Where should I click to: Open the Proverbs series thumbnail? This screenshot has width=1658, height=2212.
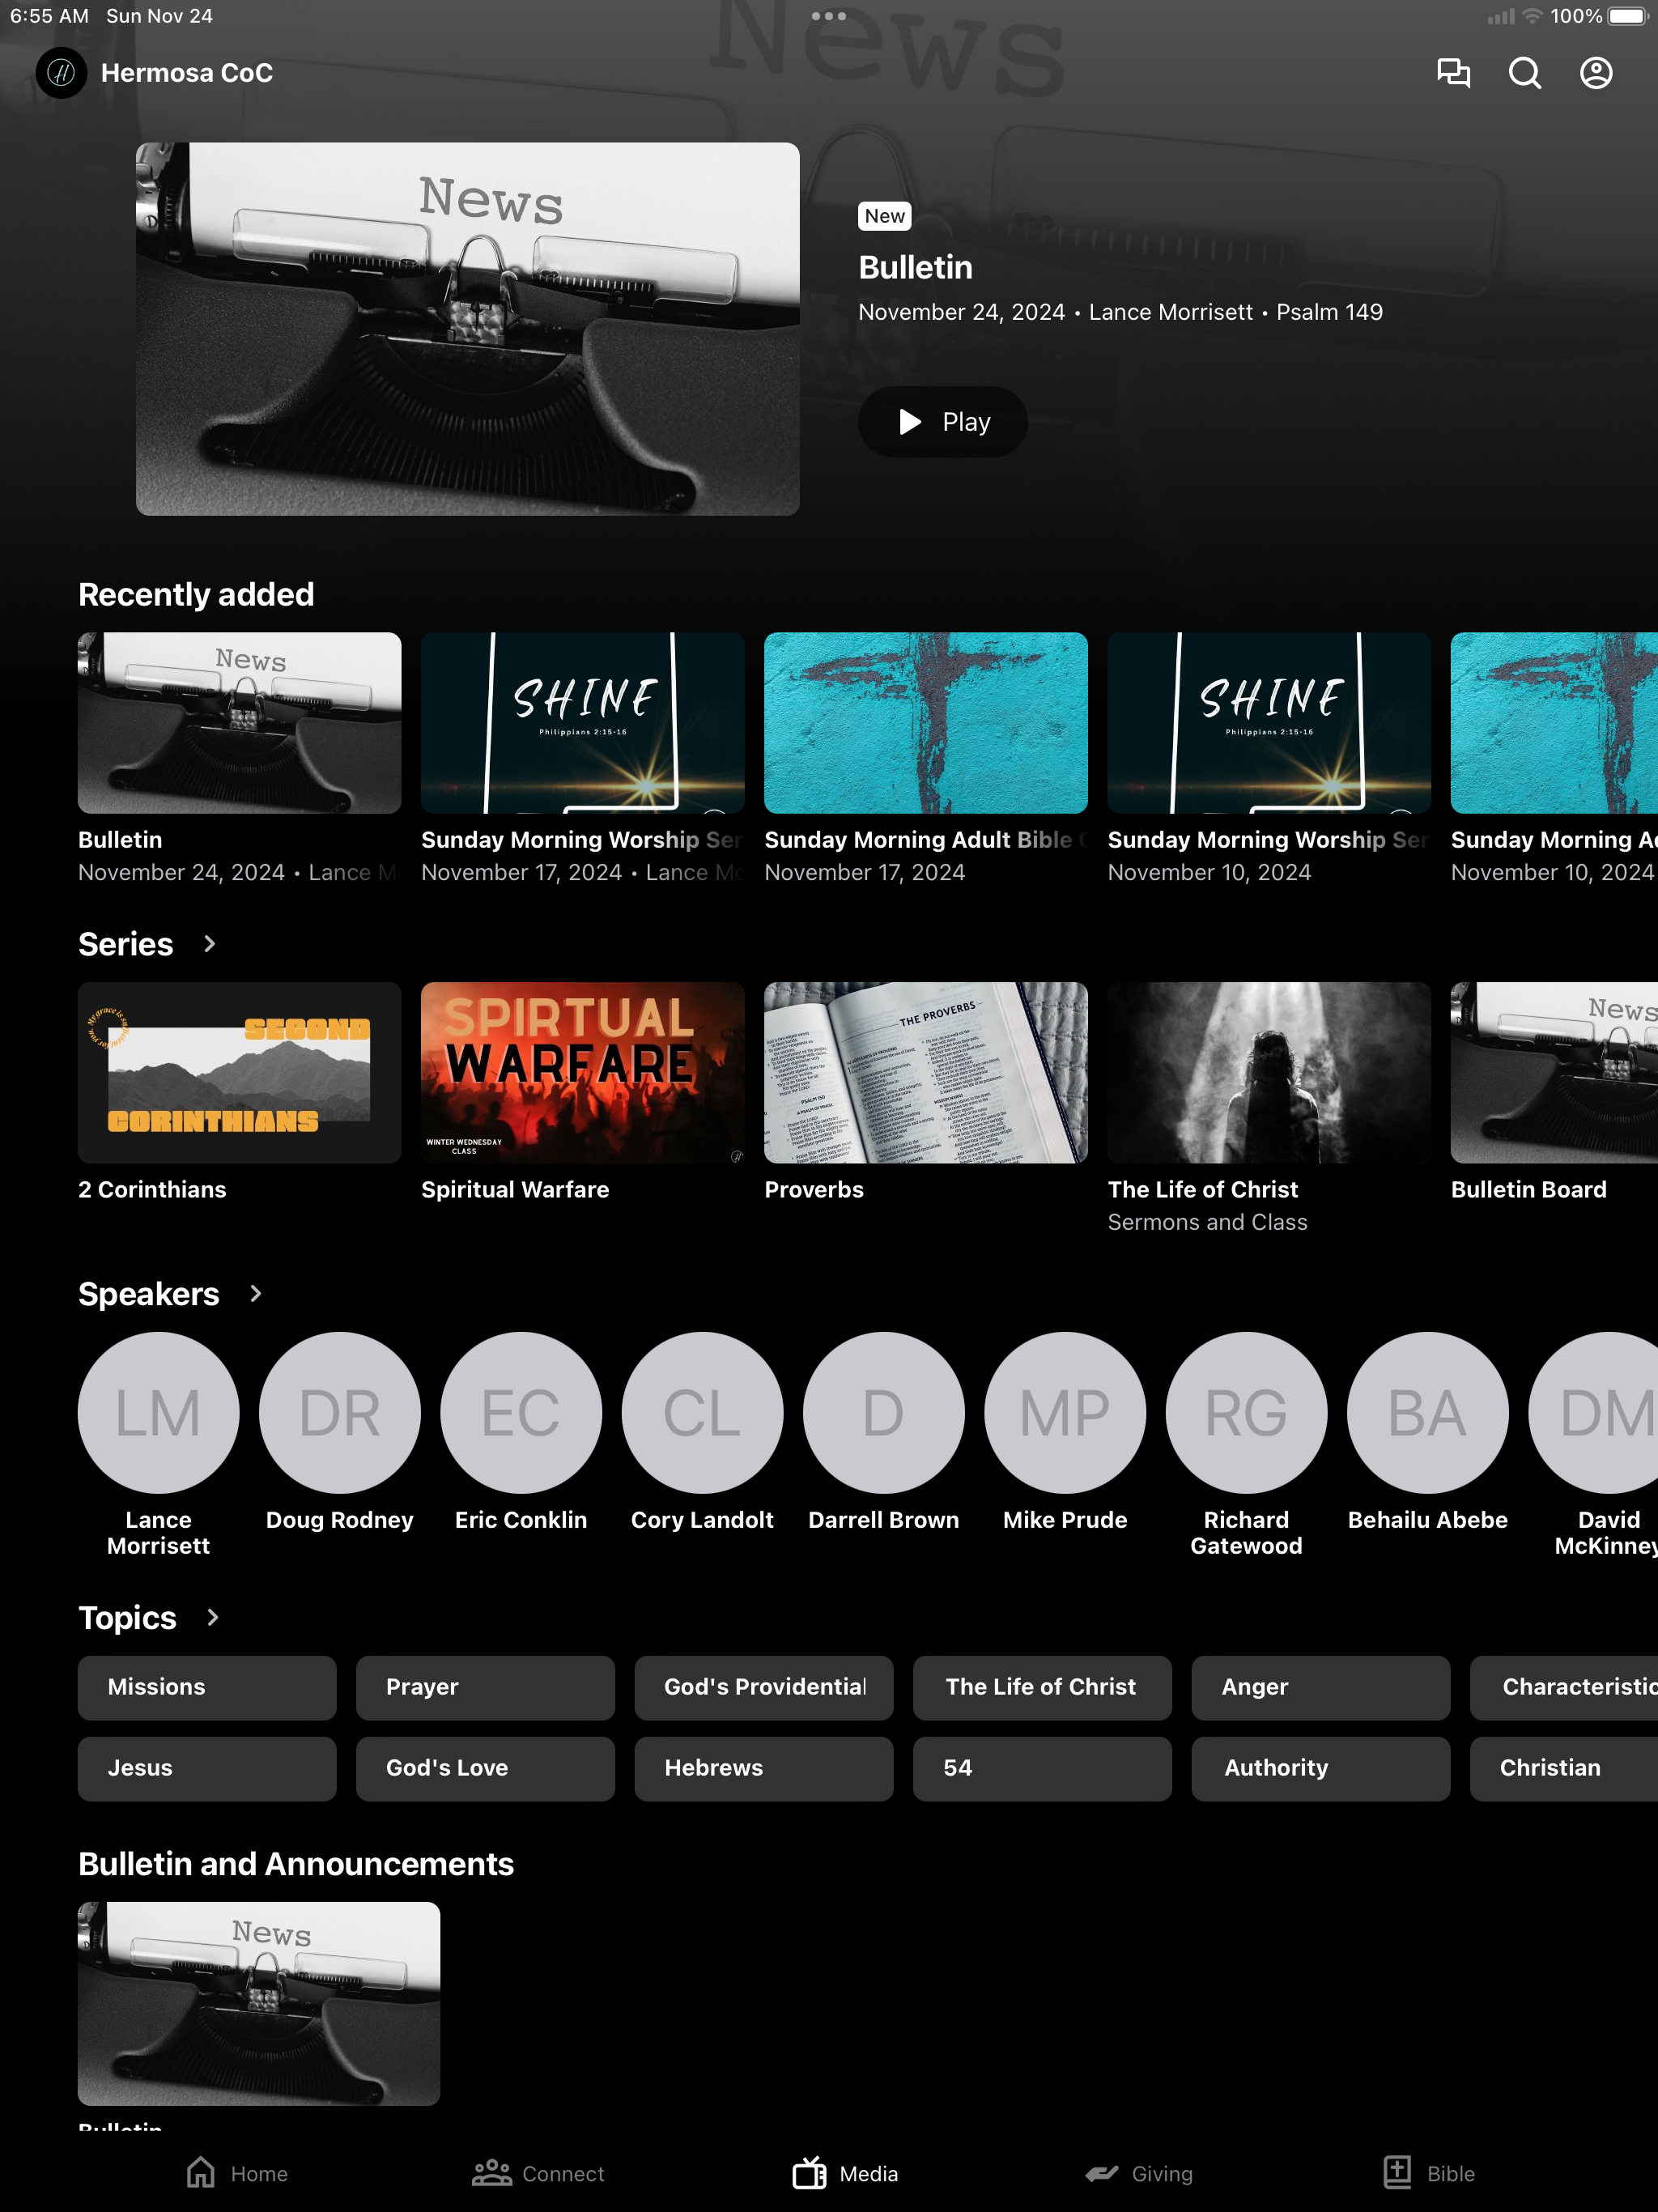coord(925,1072)
